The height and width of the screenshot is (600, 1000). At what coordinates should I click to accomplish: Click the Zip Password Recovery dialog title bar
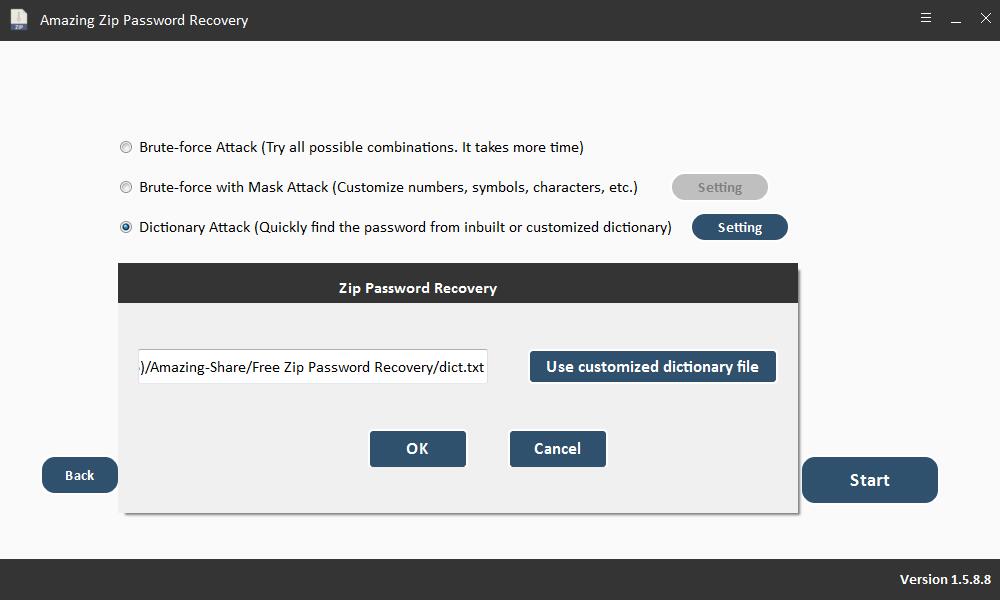[x=418, y=288]
